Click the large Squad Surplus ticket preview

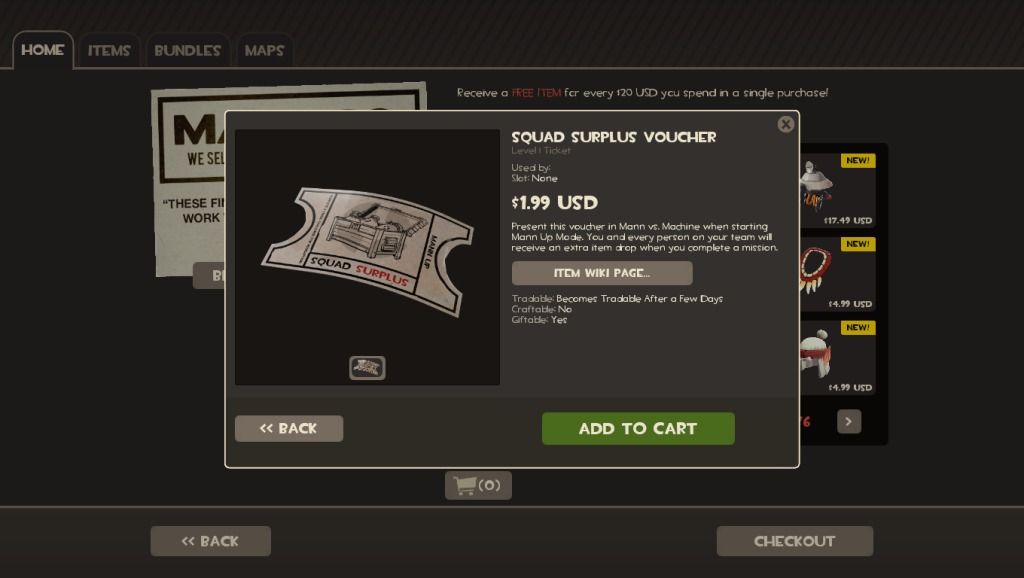pos(368,251)
